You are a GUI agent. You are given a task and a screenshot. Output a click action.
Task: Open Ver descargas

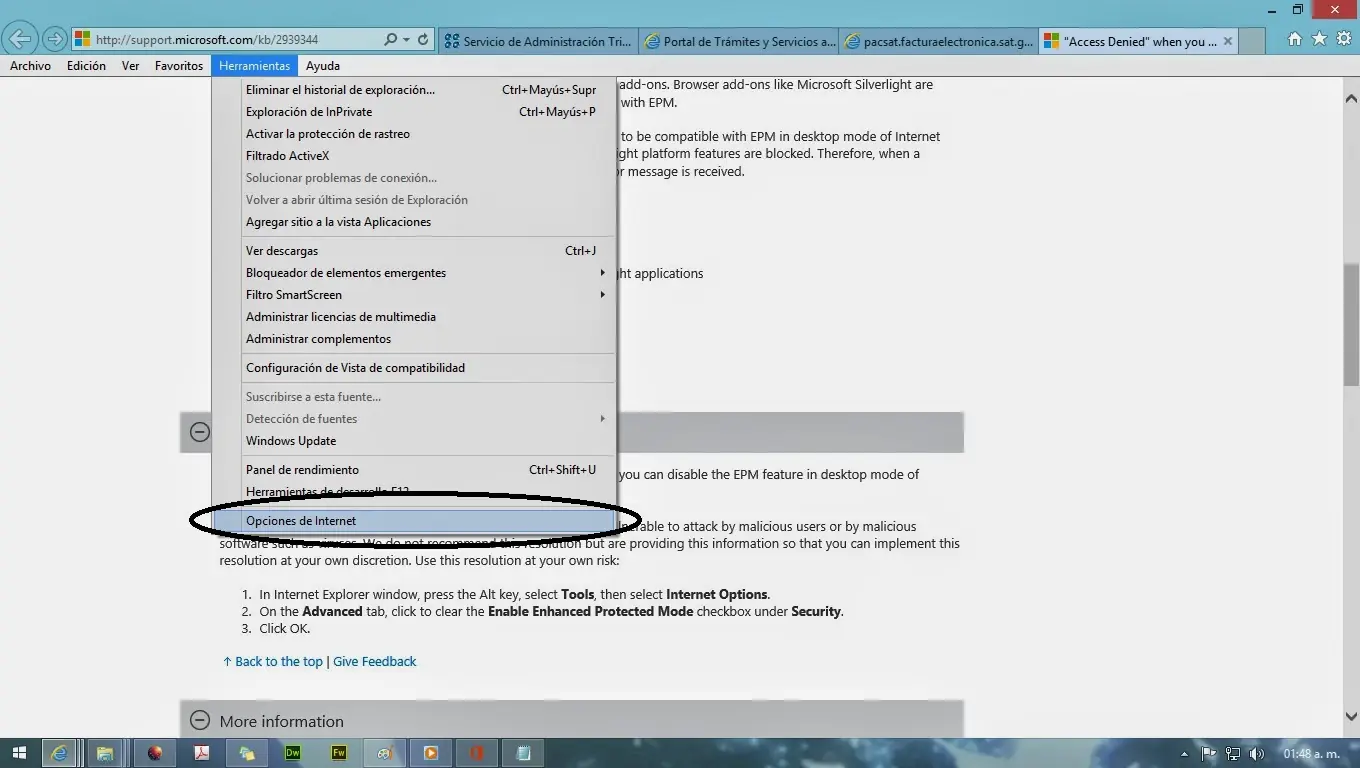click(x=429, y=251)
